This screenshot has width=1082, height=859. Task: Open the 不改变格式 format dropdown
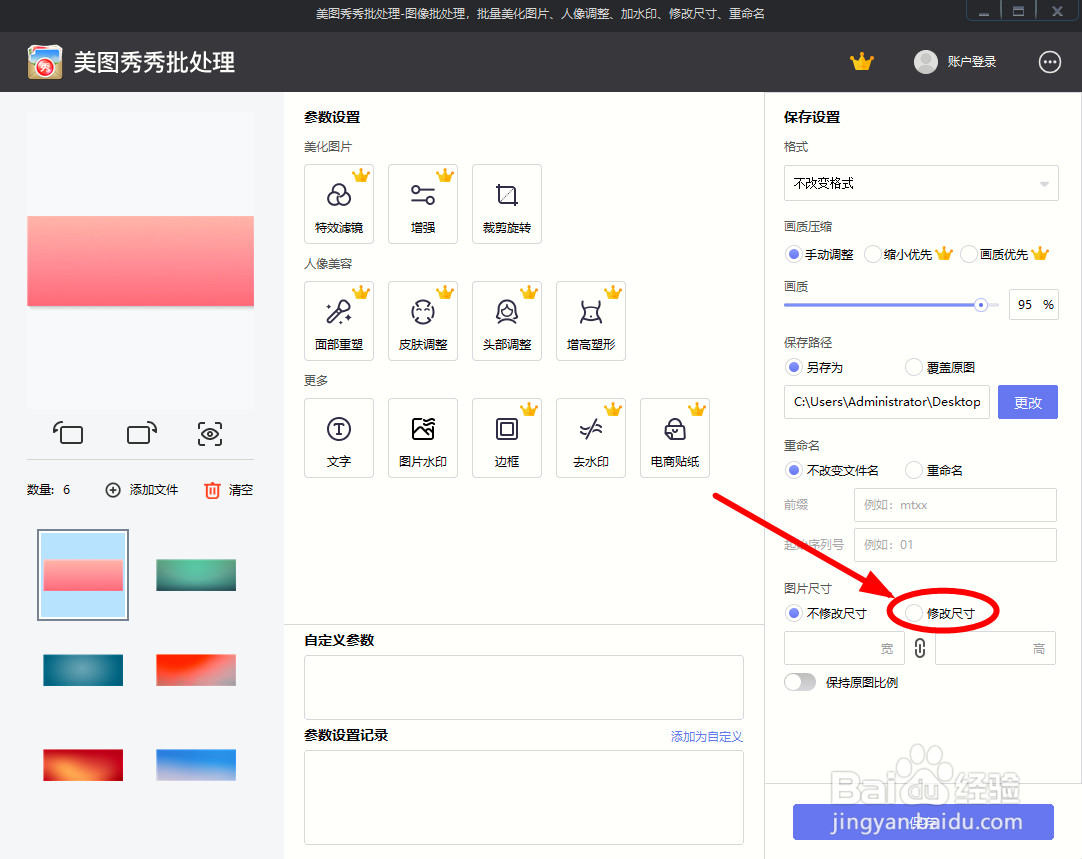(x=921, y=183)
